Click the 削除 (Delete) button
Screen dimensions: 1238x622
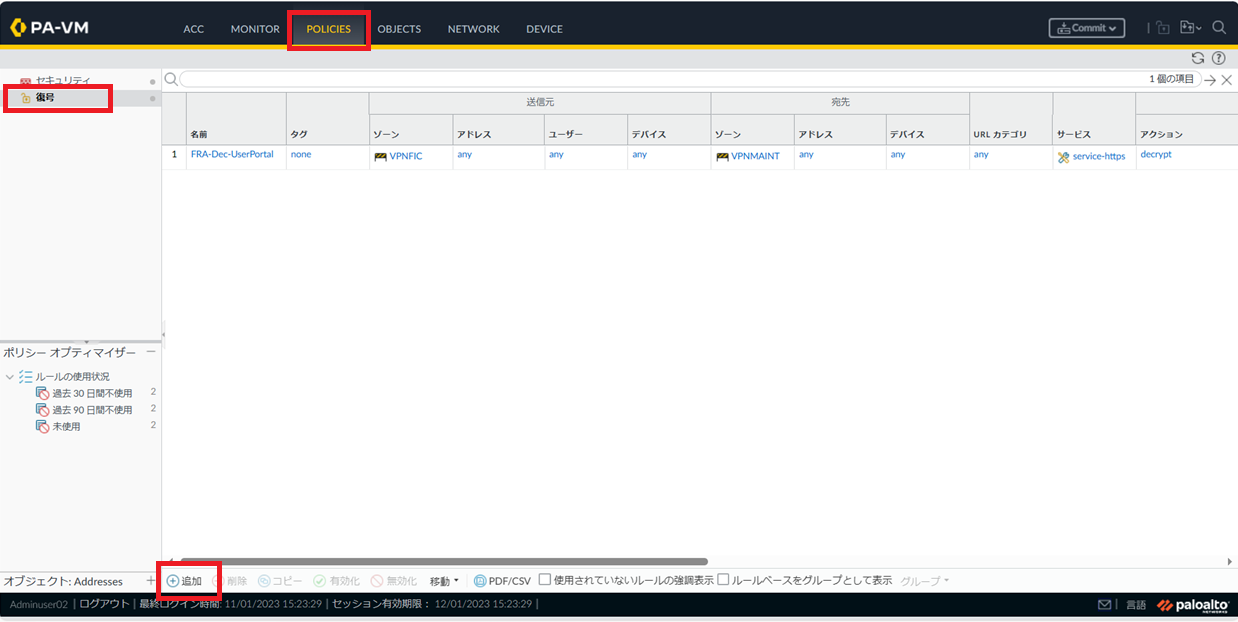(x=229, y=581)
